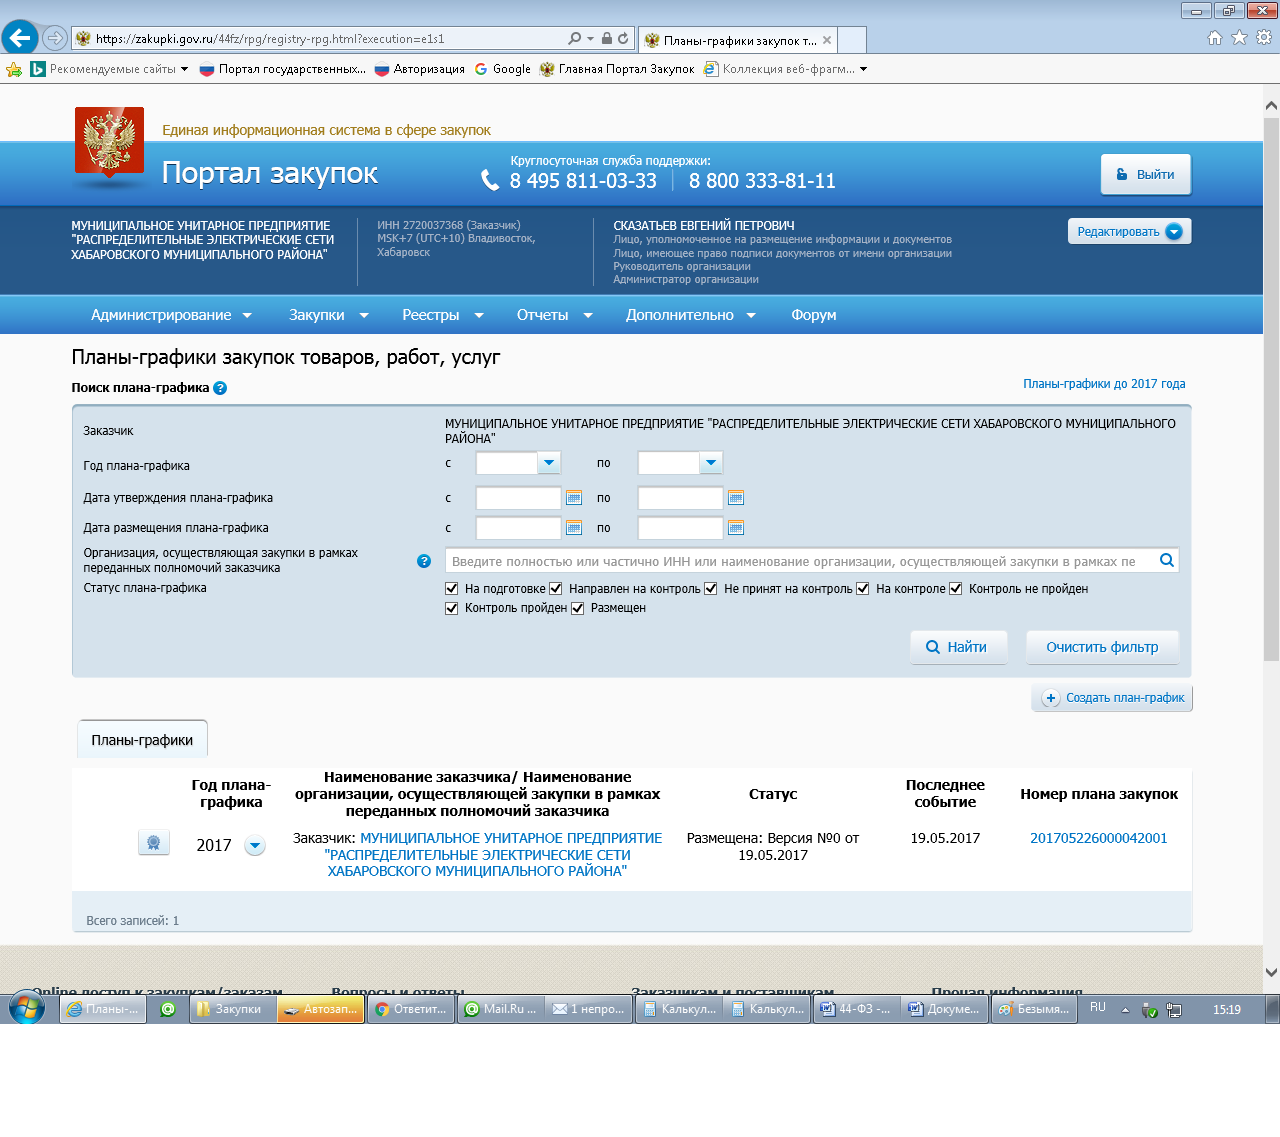This screenshot has width=1280, height=1137.
Task: Click the help icon beside Поиск плана-графика
Action: (220, 388)
